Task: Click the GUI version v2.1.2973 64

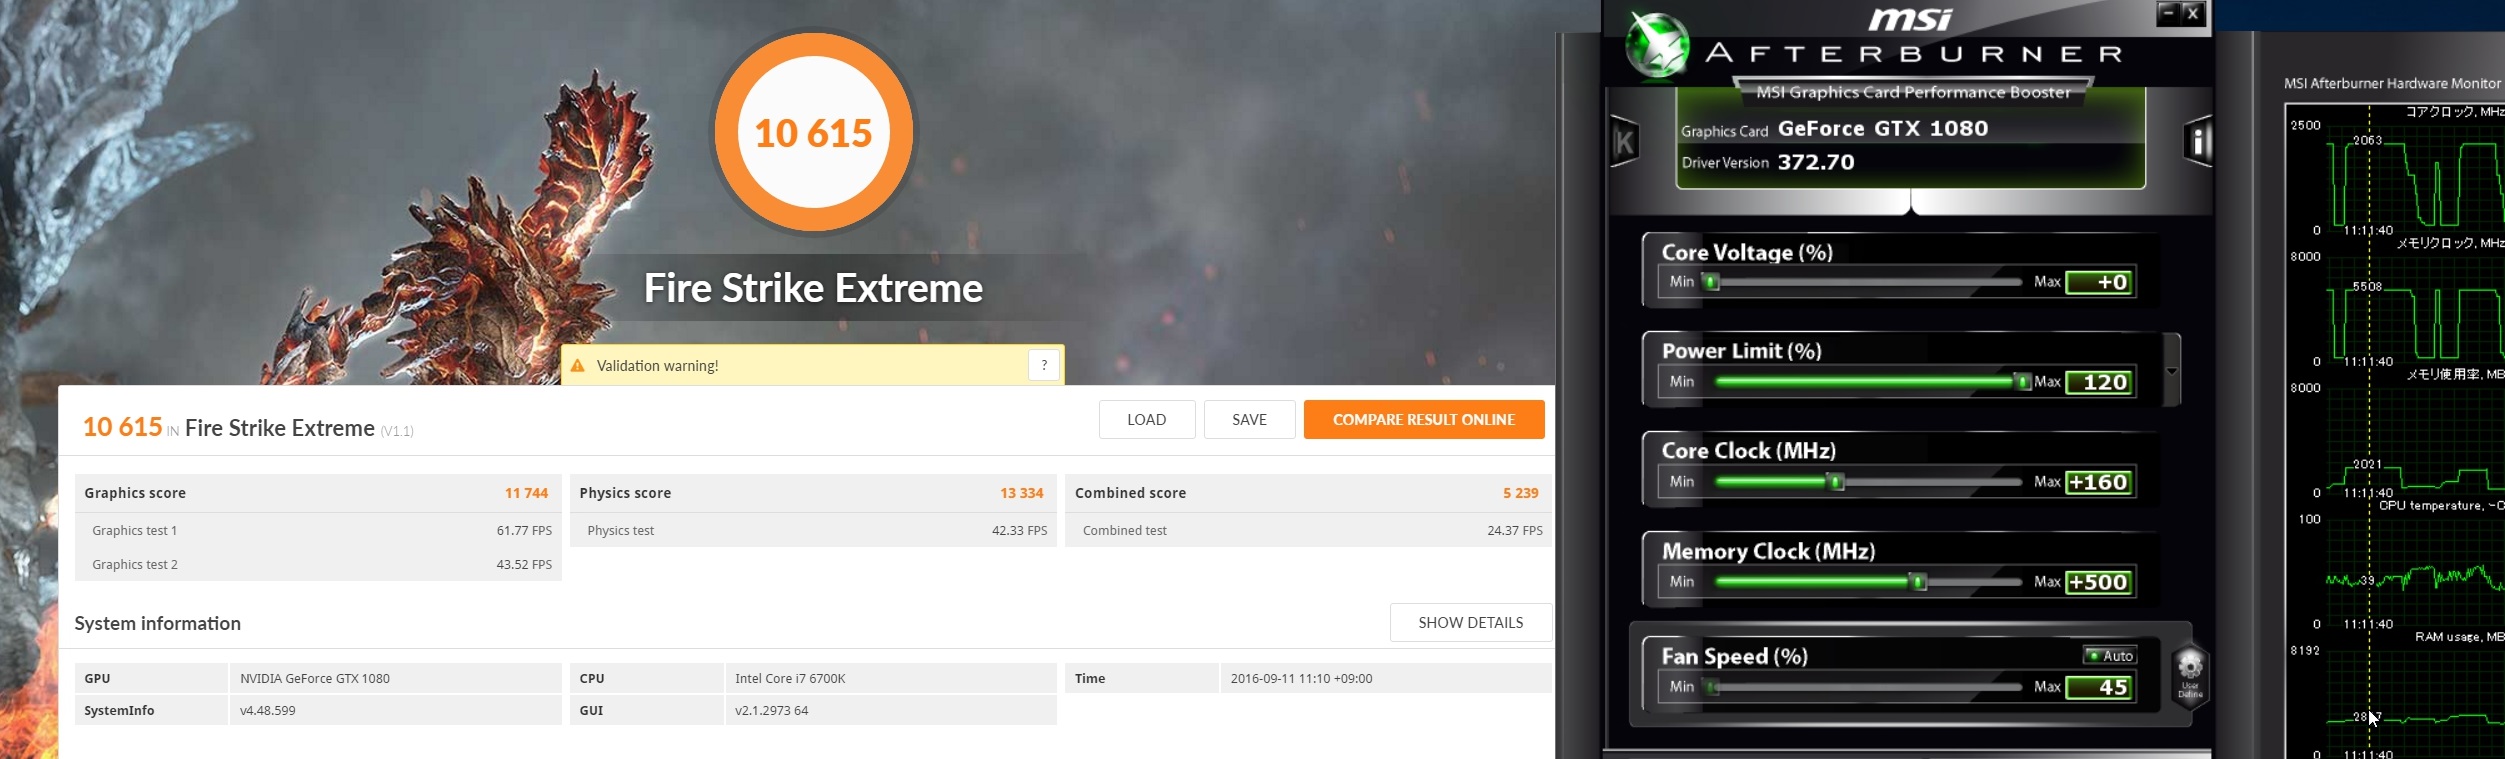Action: 771,711
